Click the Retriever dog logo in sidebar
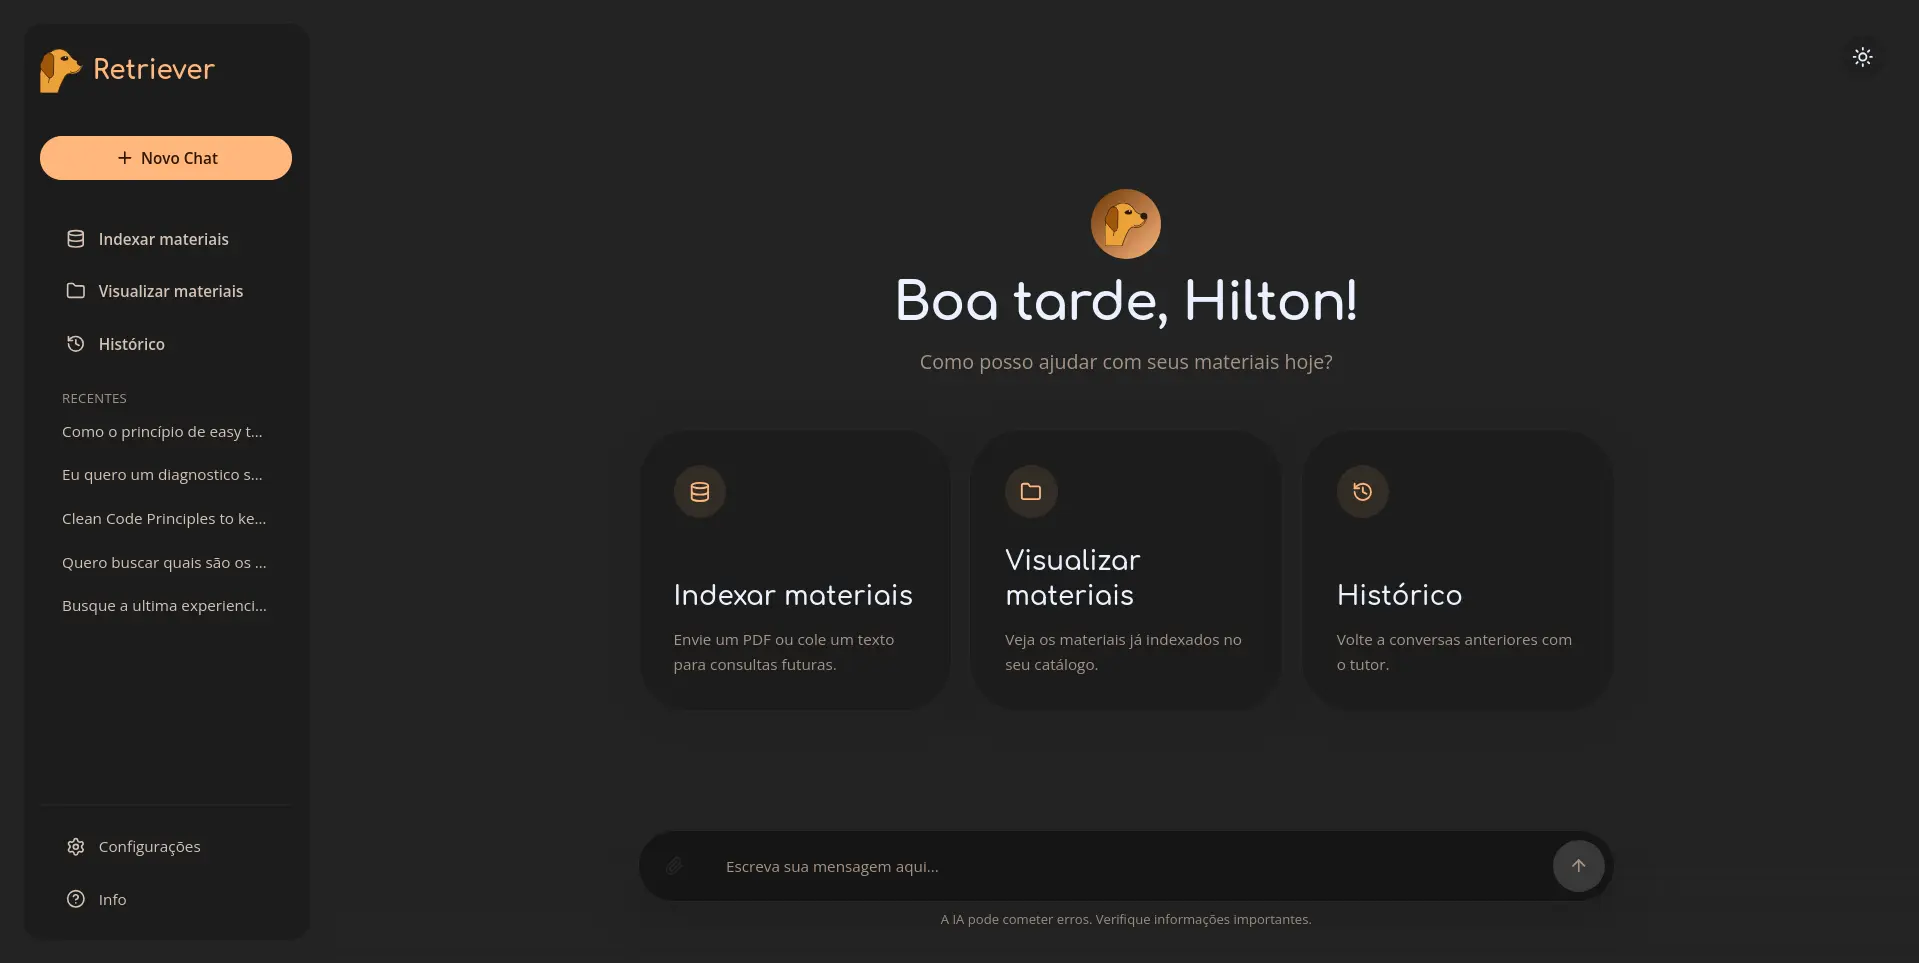The width and height of the screenshot is (1919, 963). pos(60,70)
